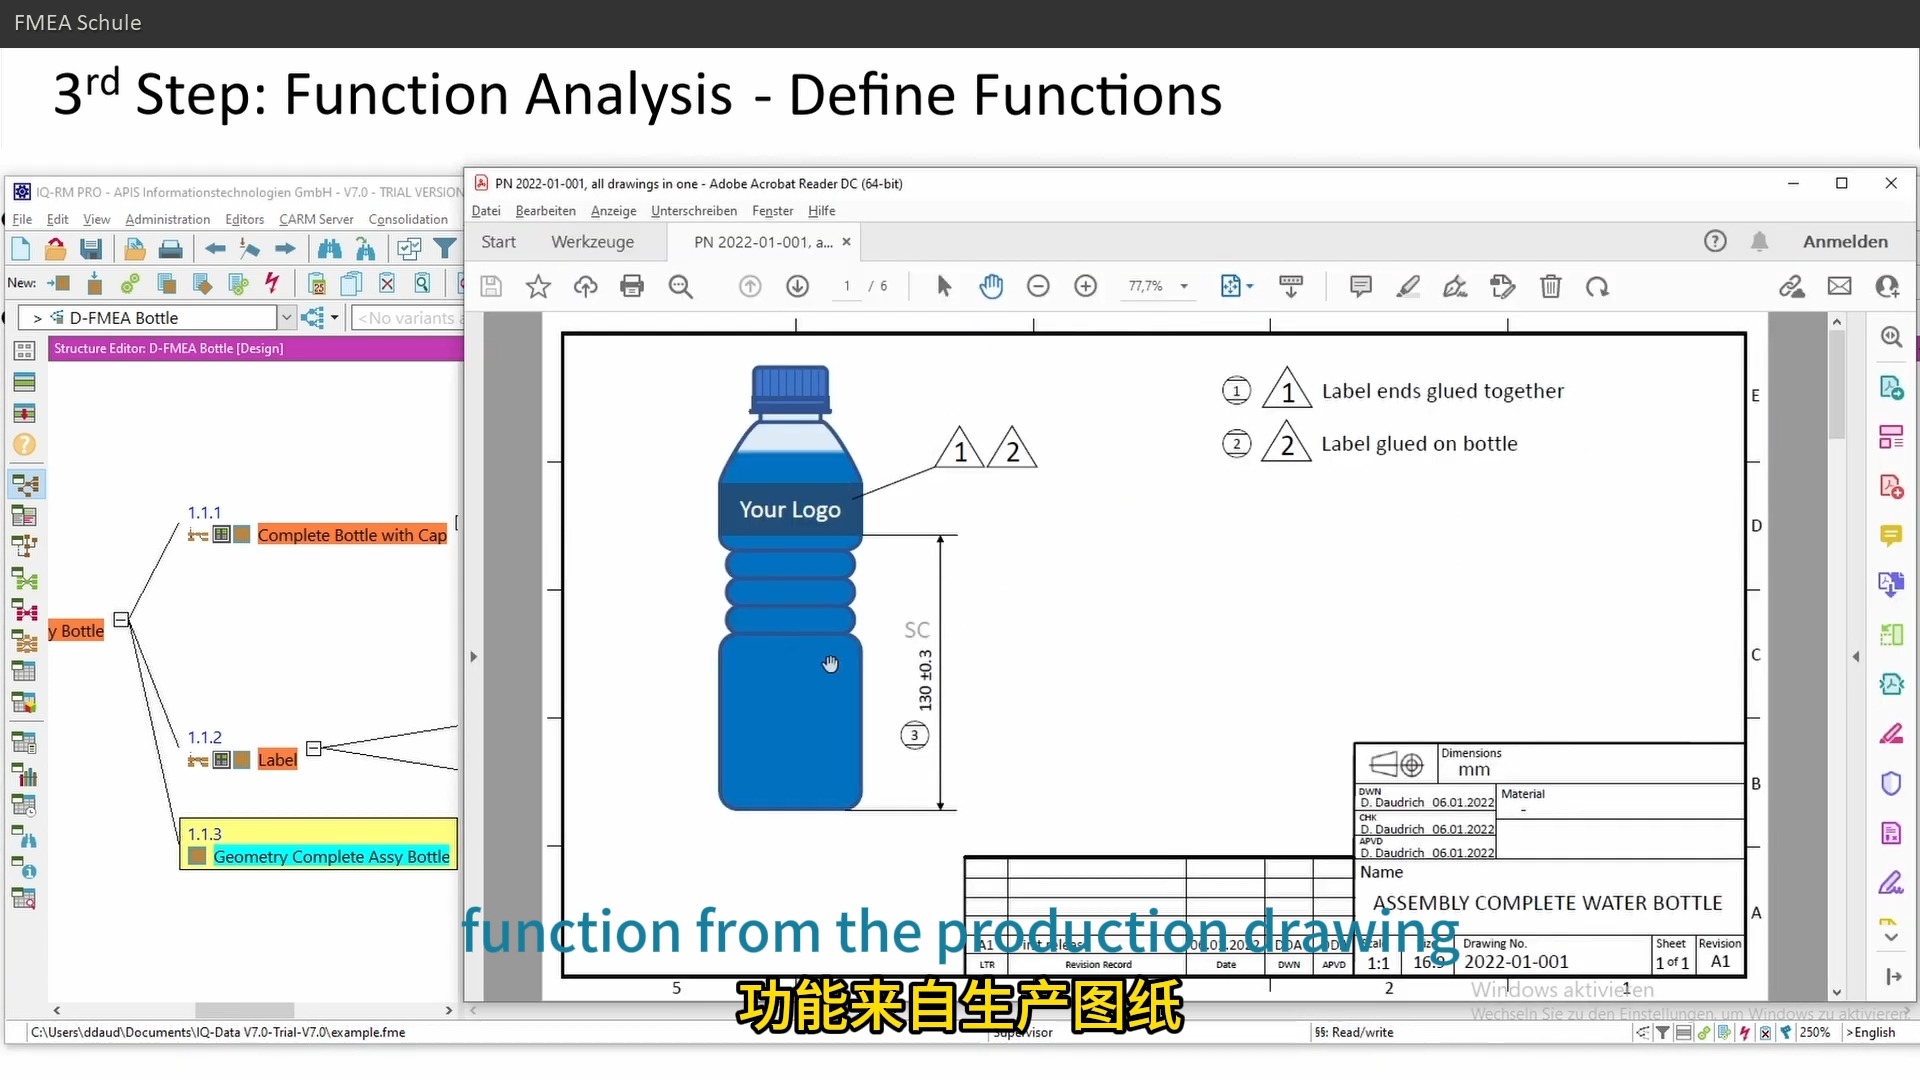Open the 77,7% zoom level dropdown
Viewport: 1920px width, 1080px height.
[1158, 286]
